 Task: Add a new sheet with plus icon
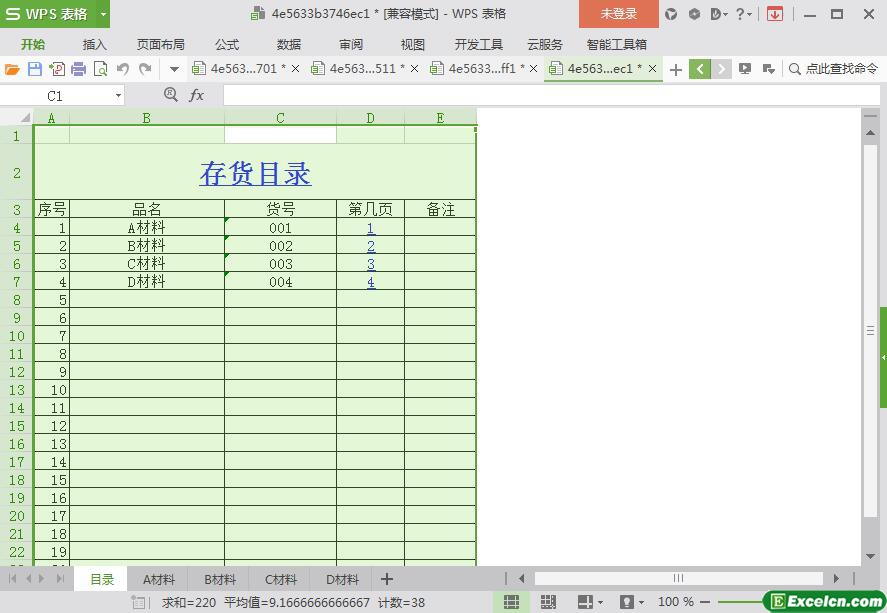tap(387, 579)
